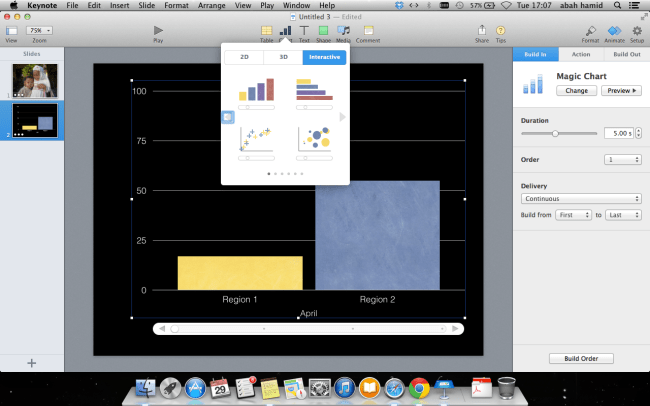The height and width of the screenshot is (406, 650).
Task: Click the Build Order button
Action: pos(581,358)
